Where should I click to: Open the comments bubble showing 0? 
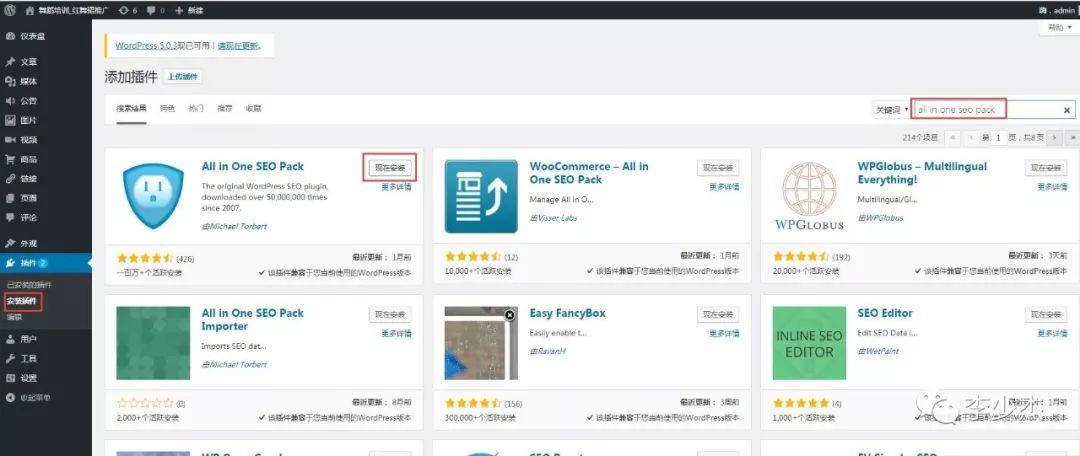click(x=156, y=10)
